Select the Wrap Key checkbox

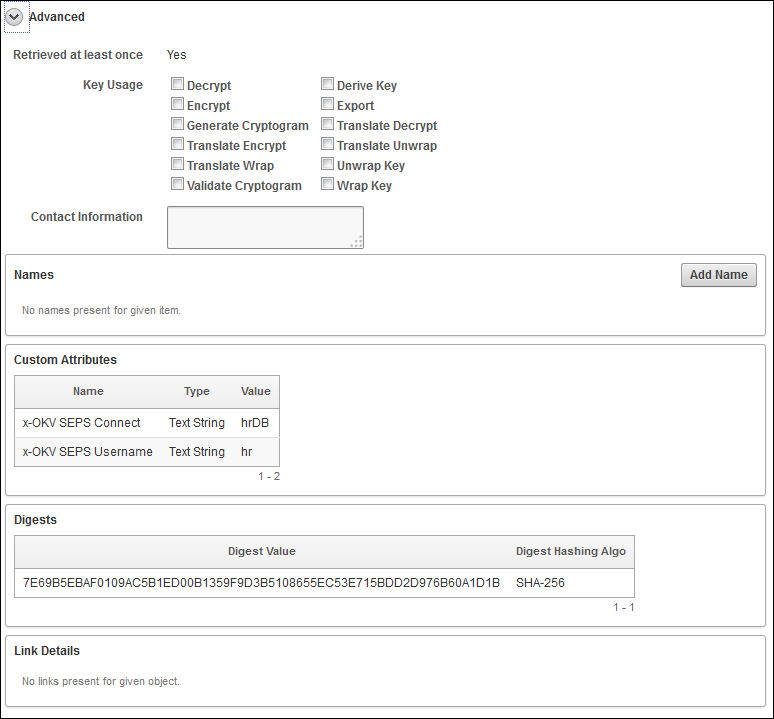tap(327, 184)
